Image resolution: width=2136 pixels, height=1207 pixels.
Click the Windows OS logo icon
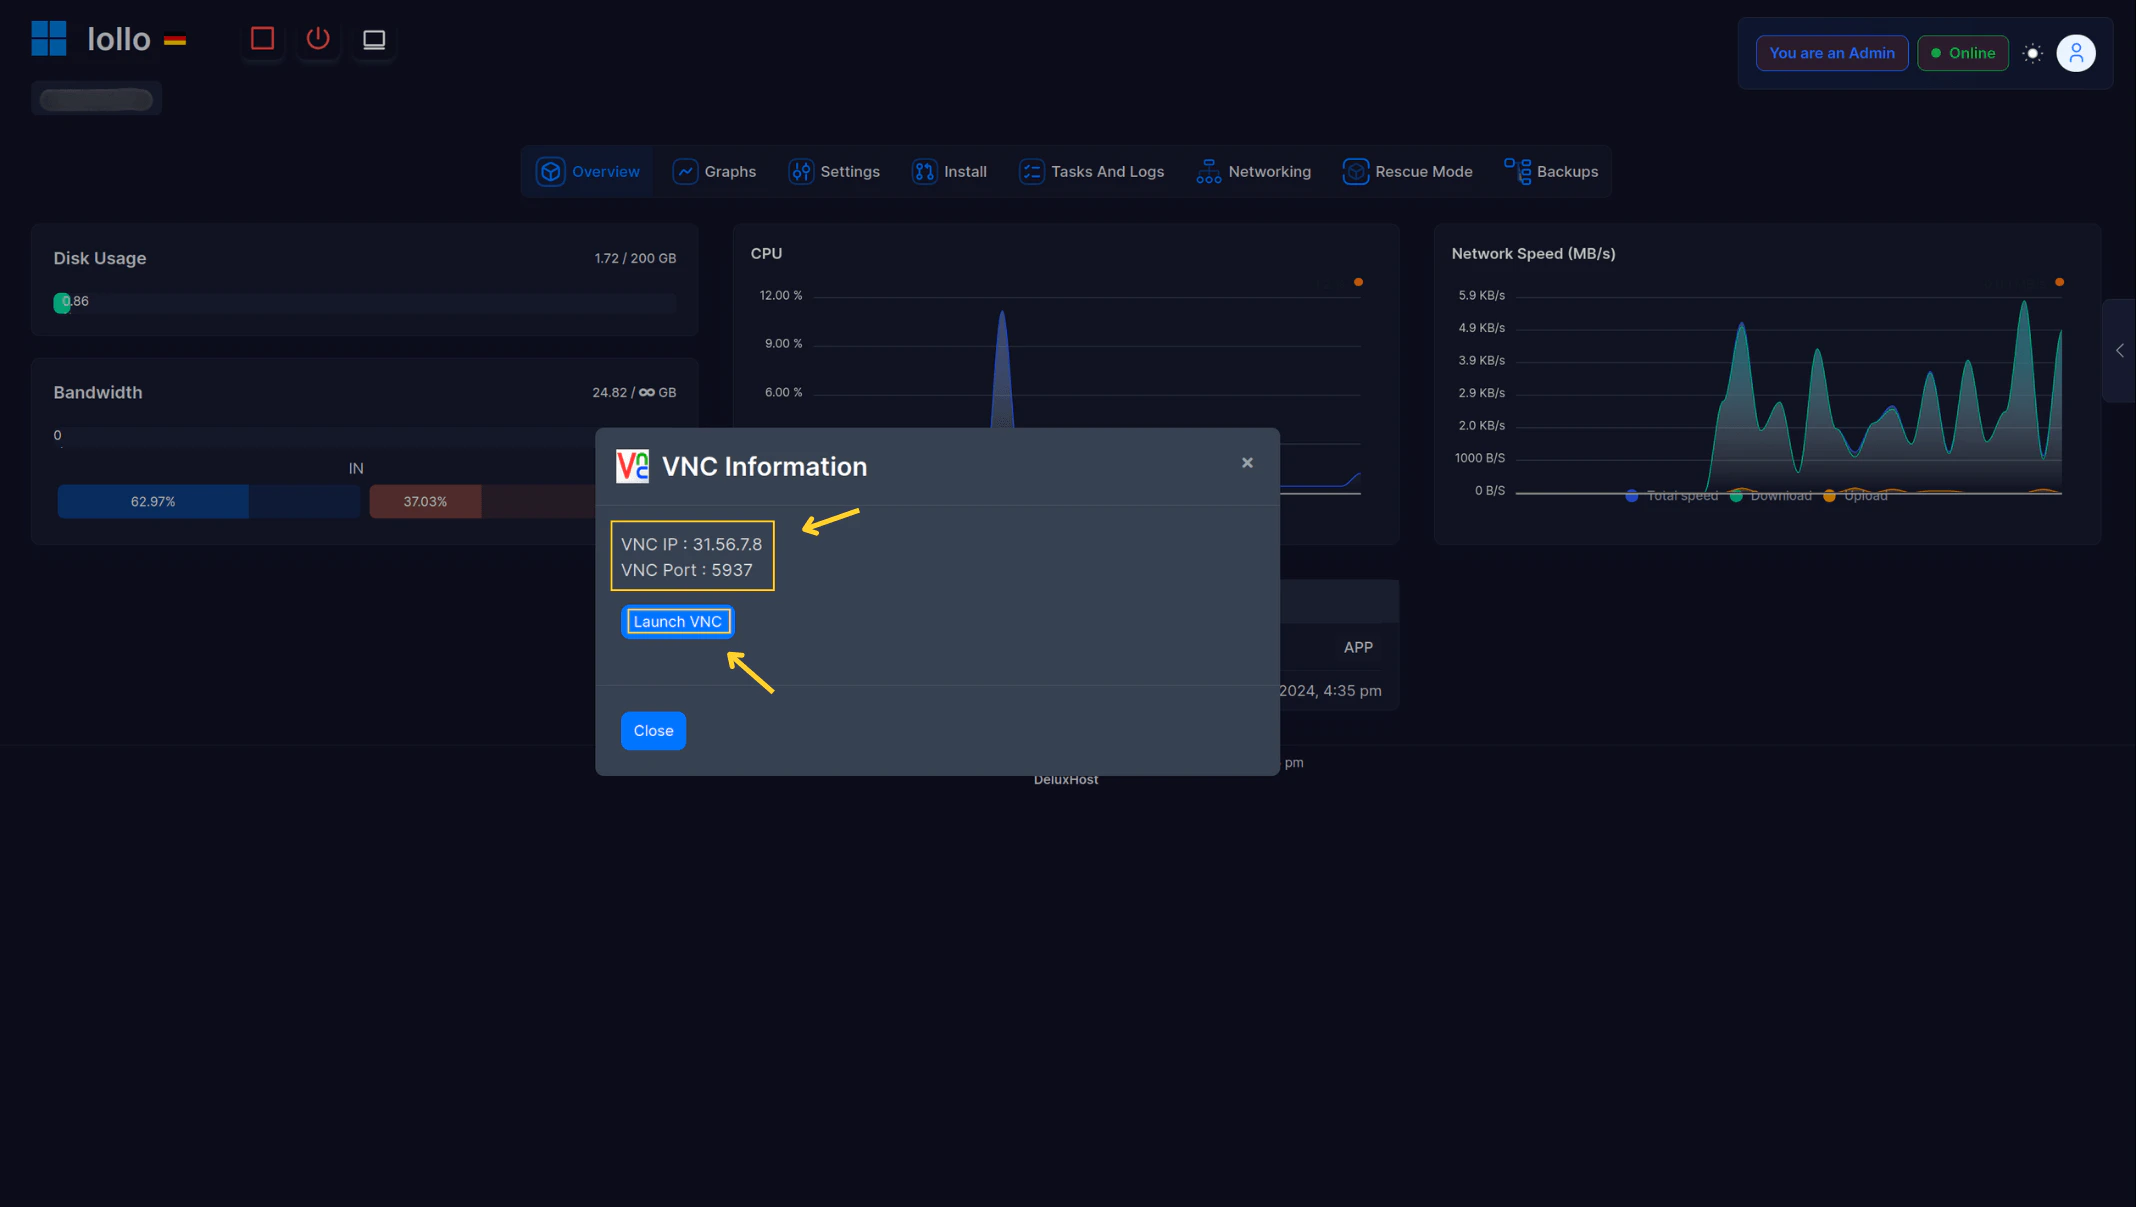point(48,39)
